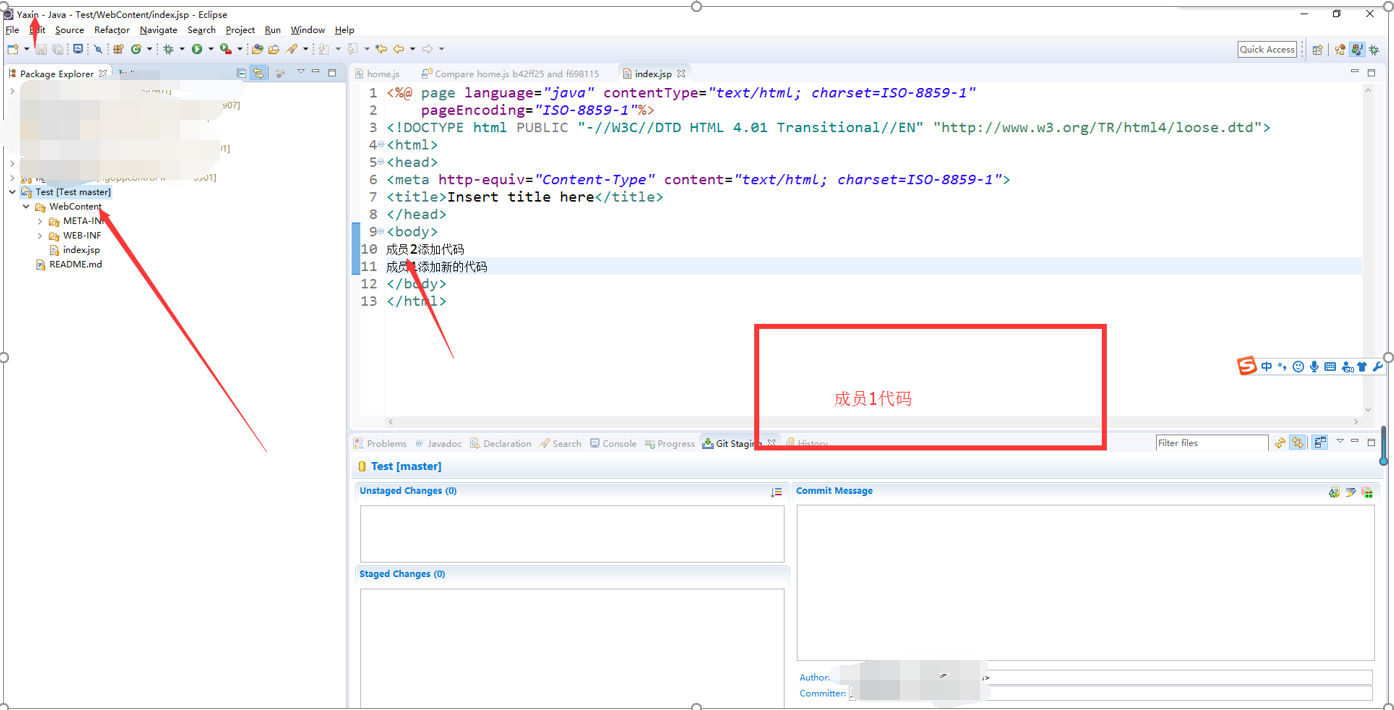
Task: Click the Save All toolbar icon
Action: (58, 49)
